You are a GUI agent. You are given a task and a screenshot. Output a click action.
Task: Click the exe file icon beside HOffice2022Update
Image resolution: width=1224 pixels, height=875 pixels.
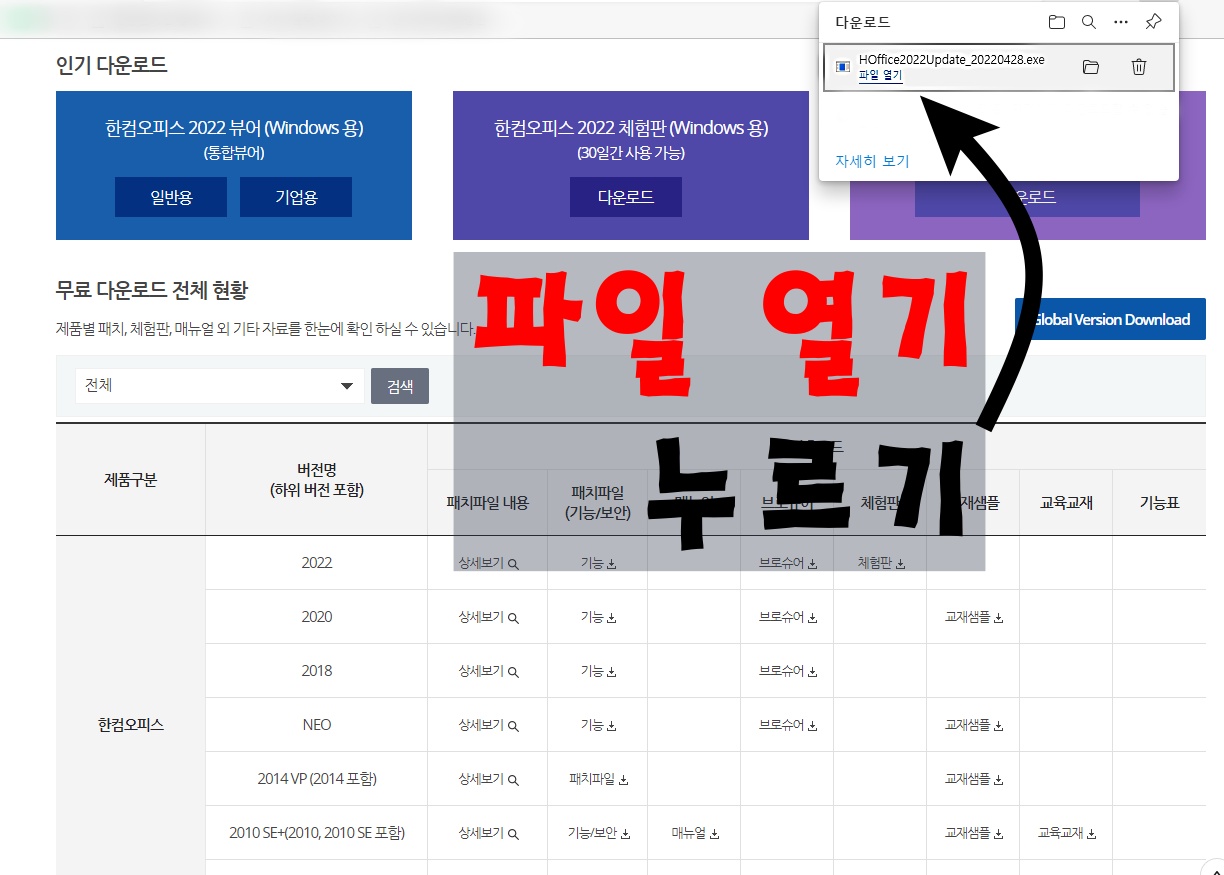pyautogui.click(x=843, y=67)
